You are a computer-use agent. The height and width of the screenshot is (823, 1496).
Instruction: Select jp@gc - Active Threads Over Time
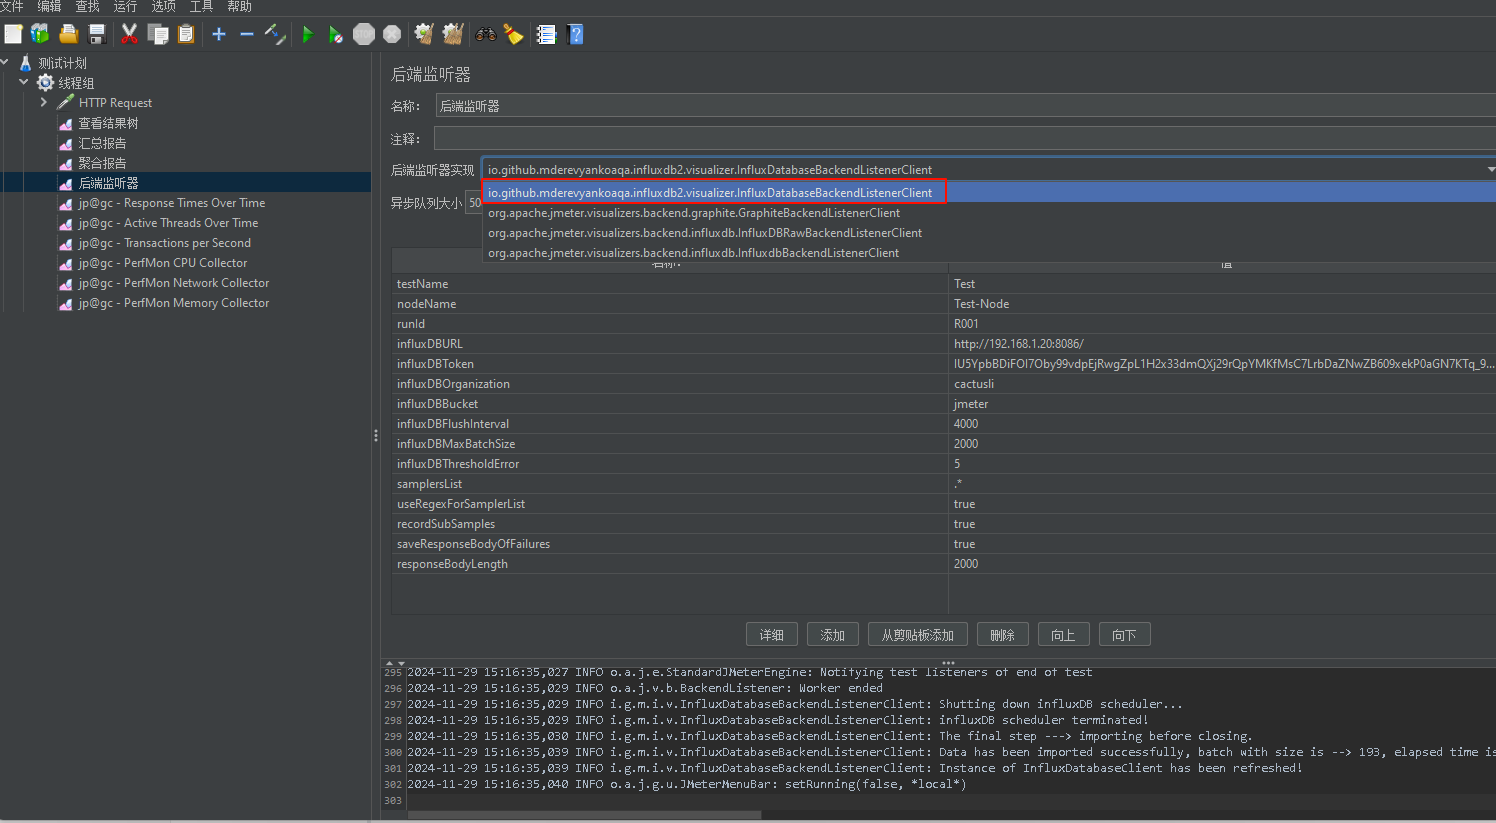pyautogui.click(x=168, y=223)
